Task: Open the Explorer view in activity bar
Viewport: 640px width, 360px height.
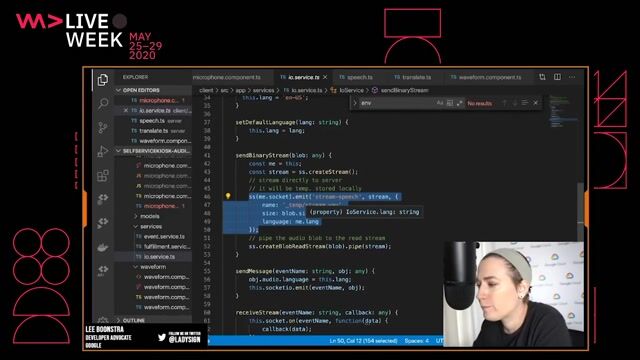Action: [103, 79]
